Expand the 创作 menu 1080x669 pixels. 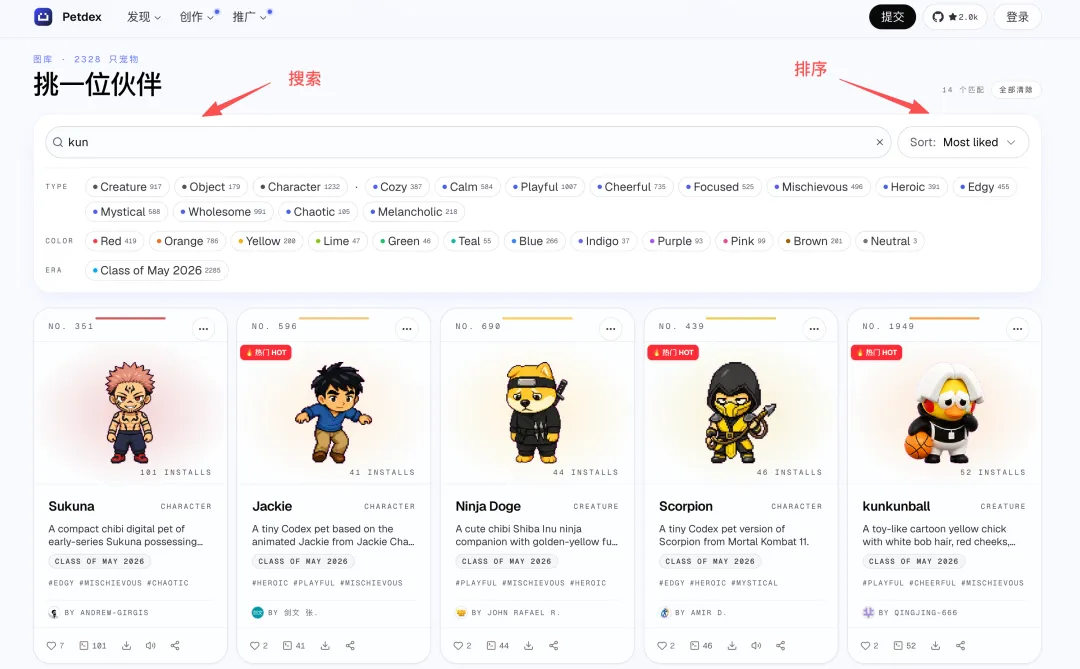click(x=196, y=17)
